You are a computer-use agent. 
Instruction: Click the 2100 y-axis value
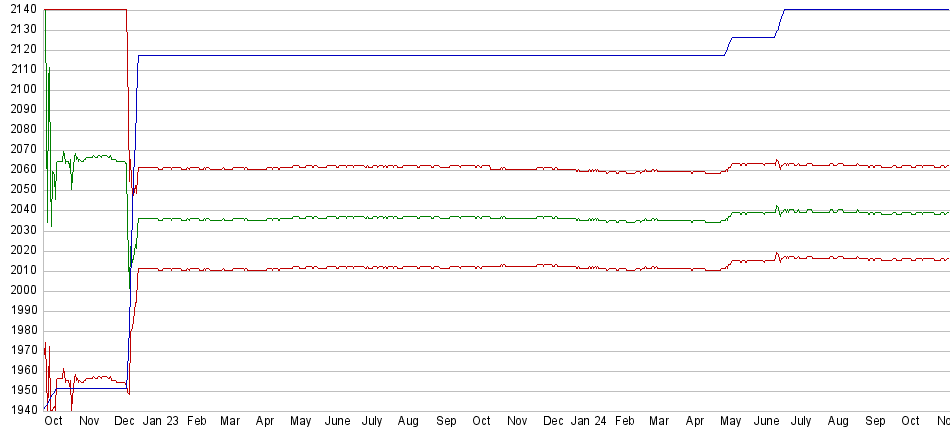20,90
